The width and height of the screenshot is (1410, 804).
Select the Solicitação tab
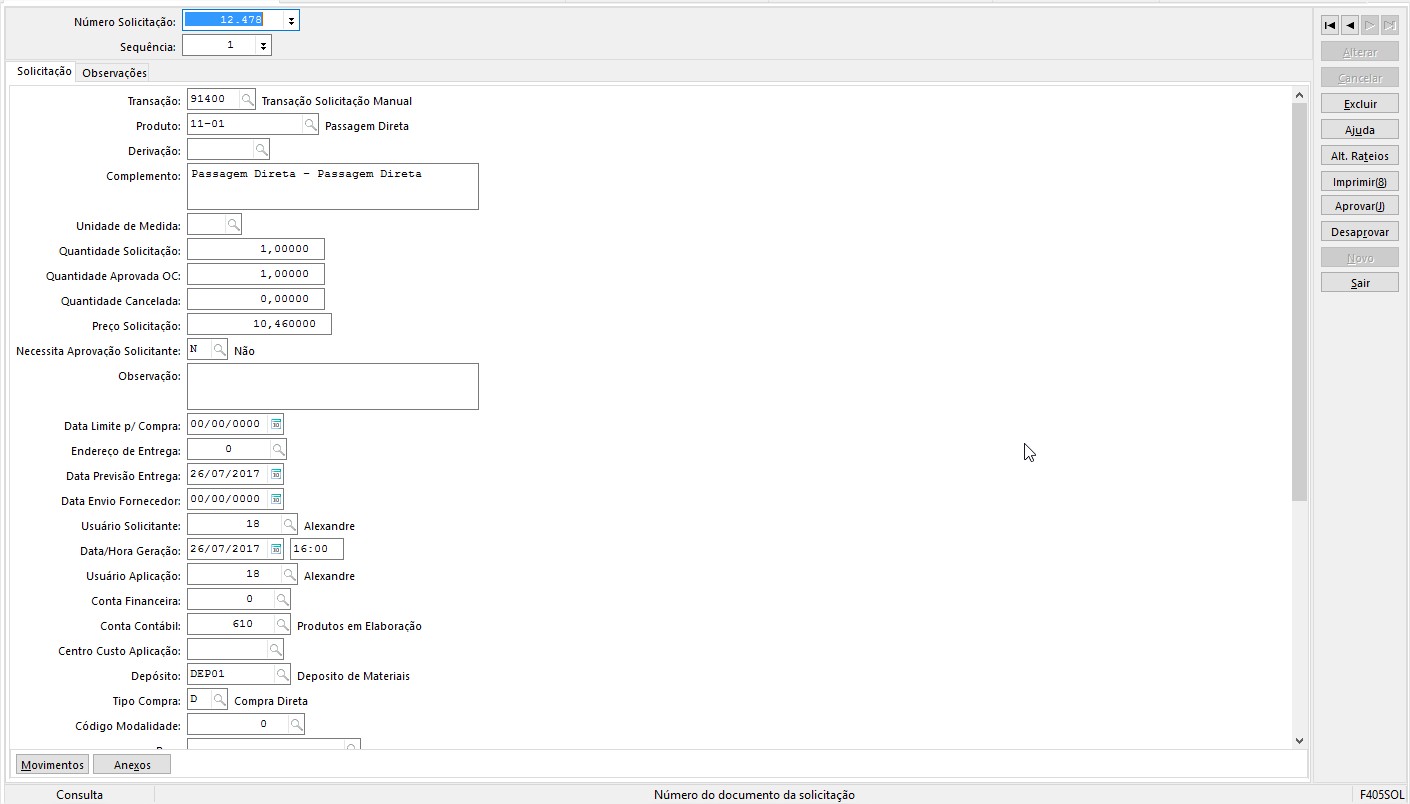click(44, 72)
